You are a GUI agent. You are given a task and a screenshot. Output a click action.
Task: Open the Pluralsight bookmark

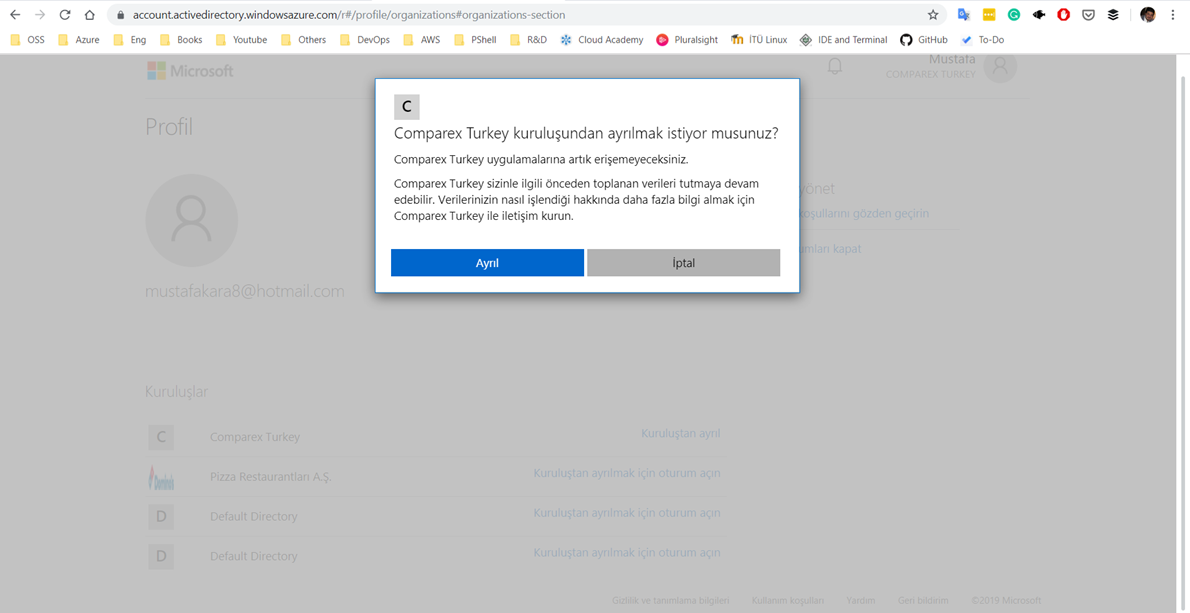688,39
